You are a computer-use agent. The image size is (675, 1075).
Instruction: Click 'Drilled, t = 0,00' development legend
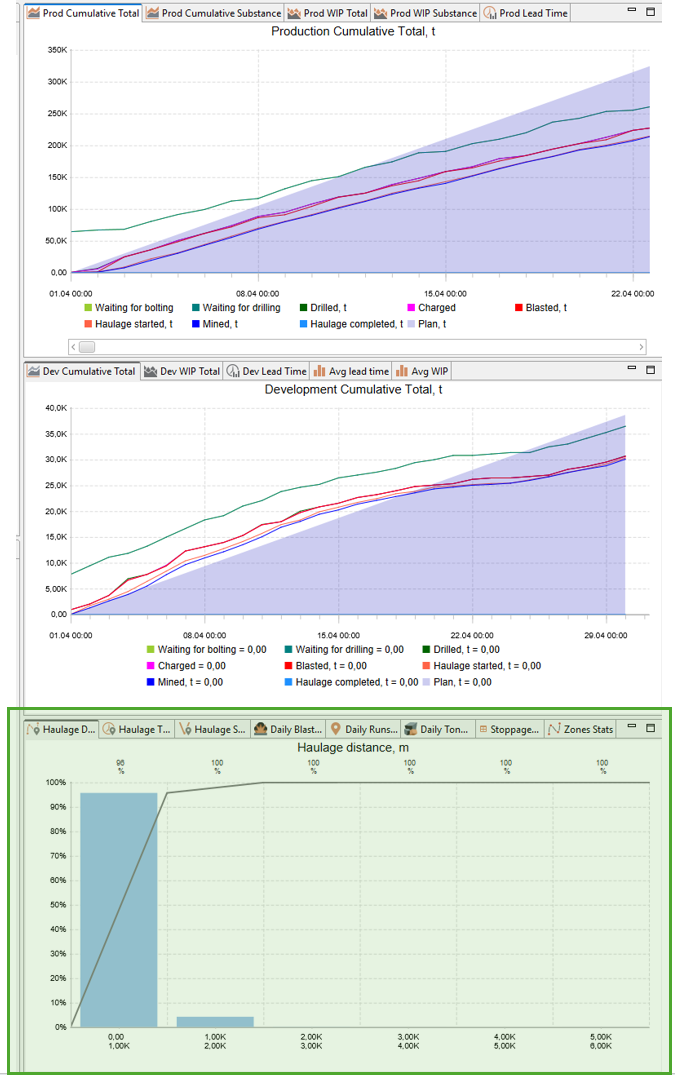pos(461,649)
